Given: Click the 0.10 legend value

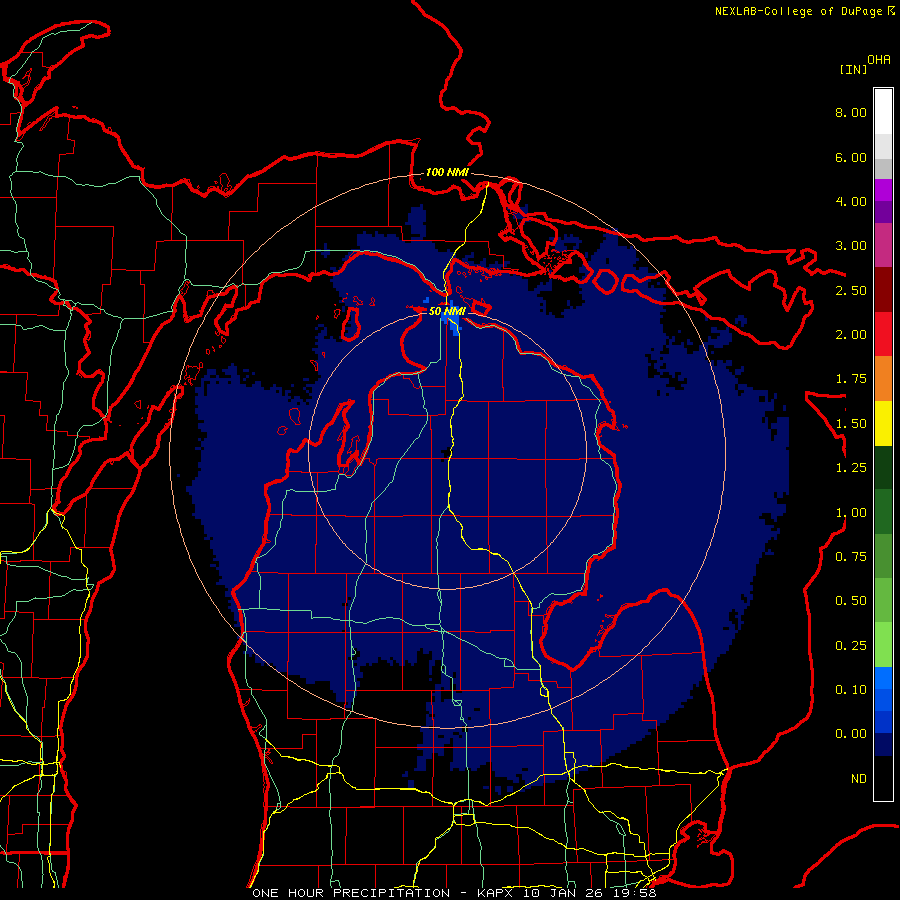Looking at the screenshot, I should [x=851, y=690].
